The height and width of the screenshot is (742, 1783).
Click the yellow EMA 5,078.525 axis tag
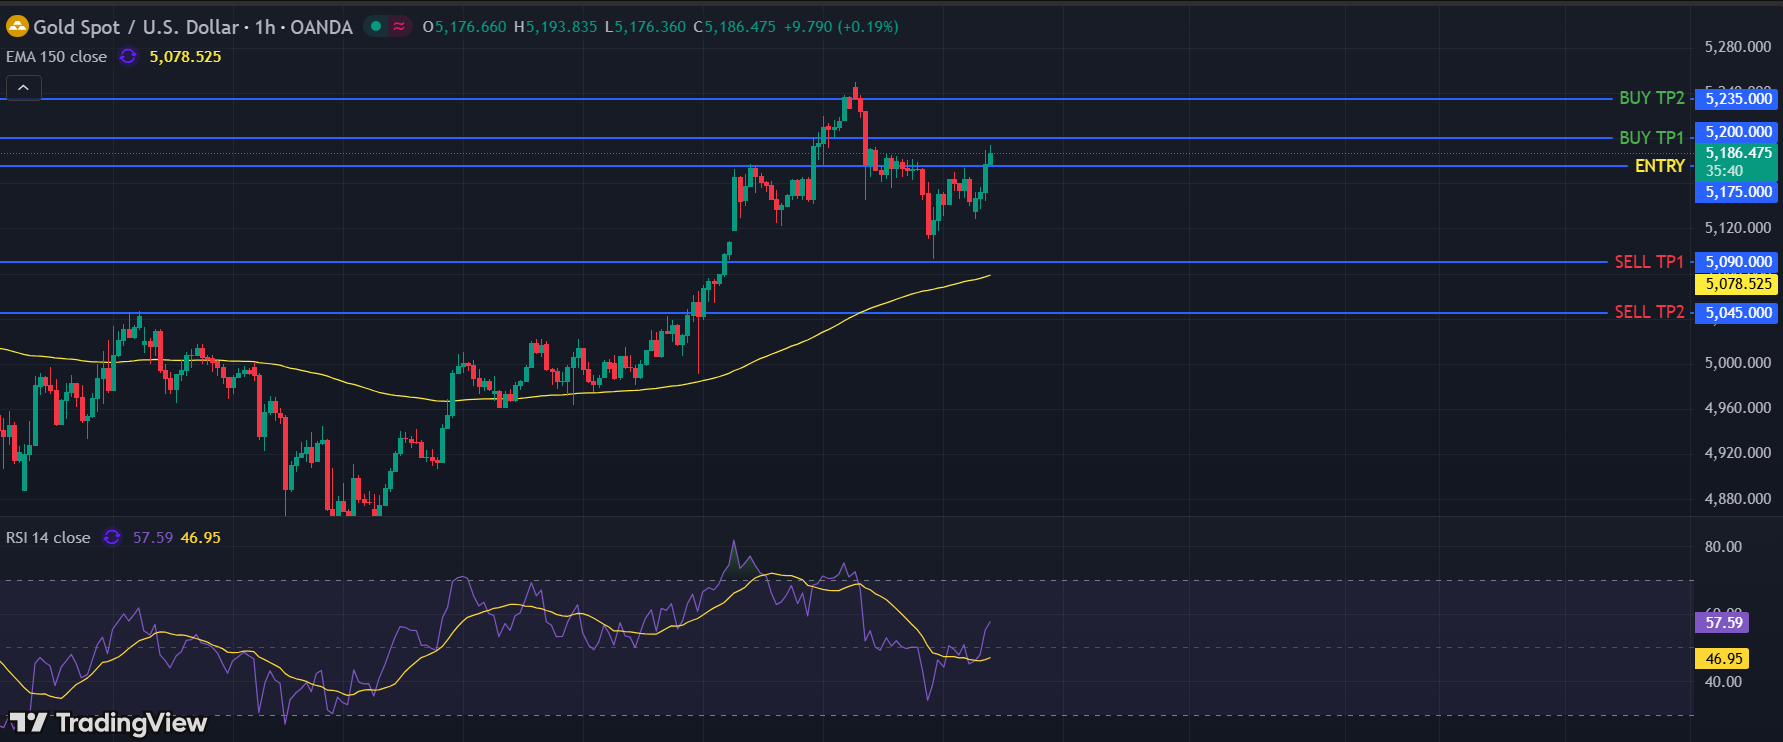(x=1738, y=284)
